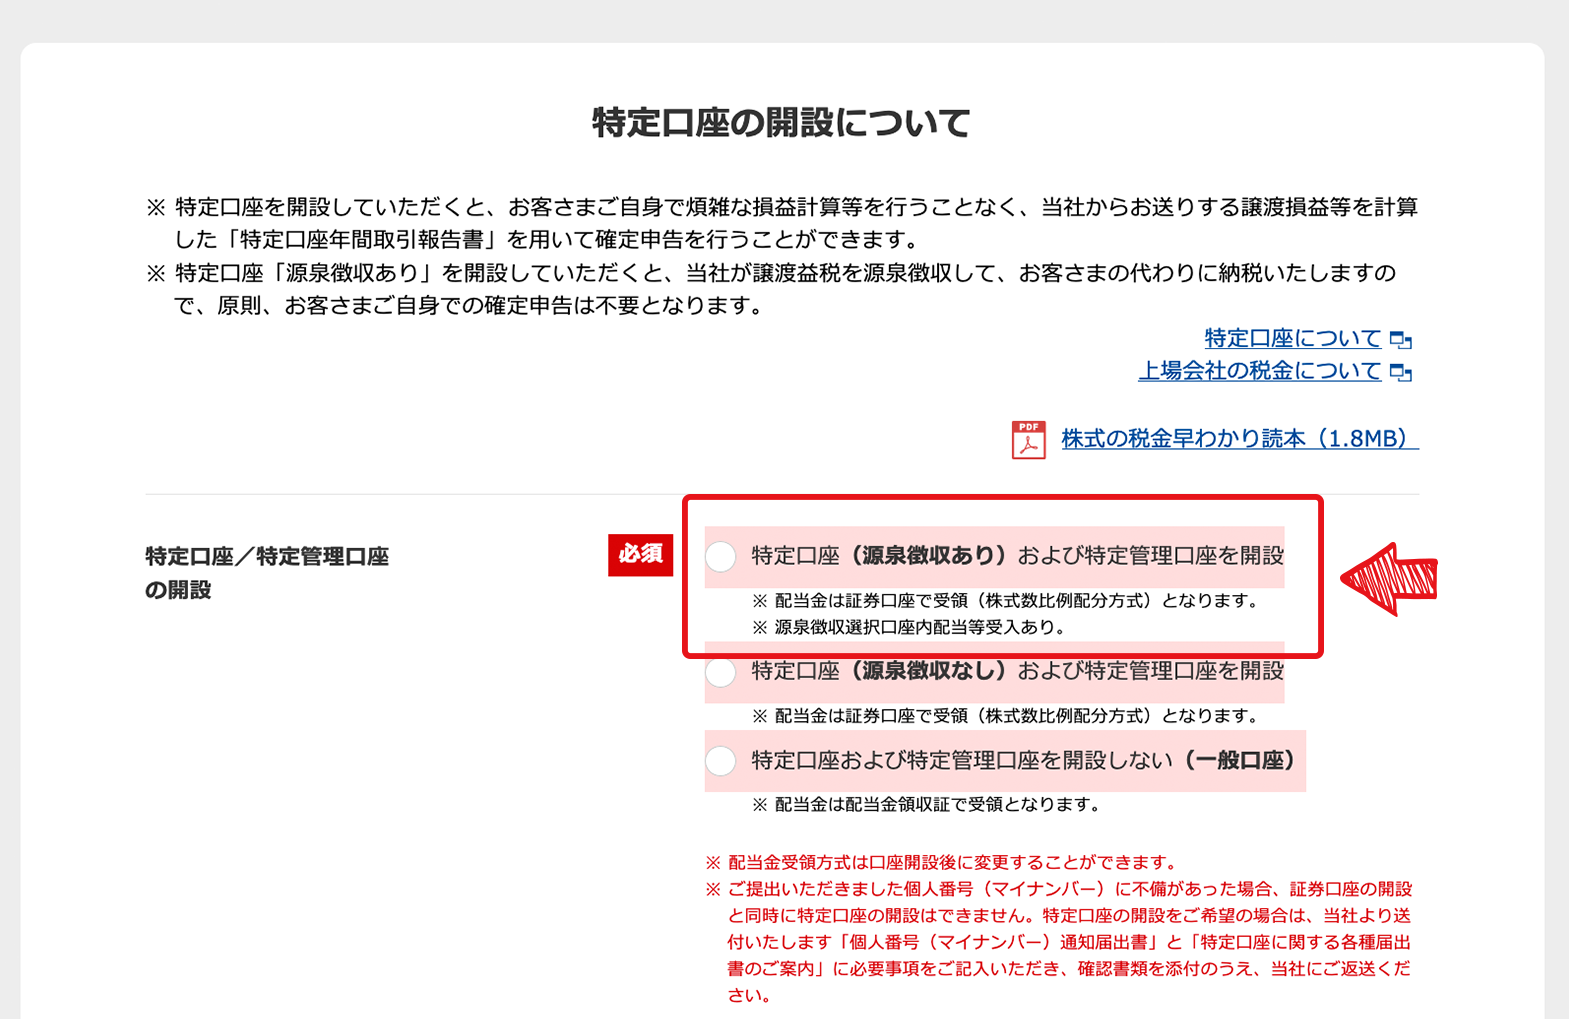Click the 特定口座（源泉徴収なし）option label text
The width and height of the screenshot is (1569, 1019).
(1017, 671)
